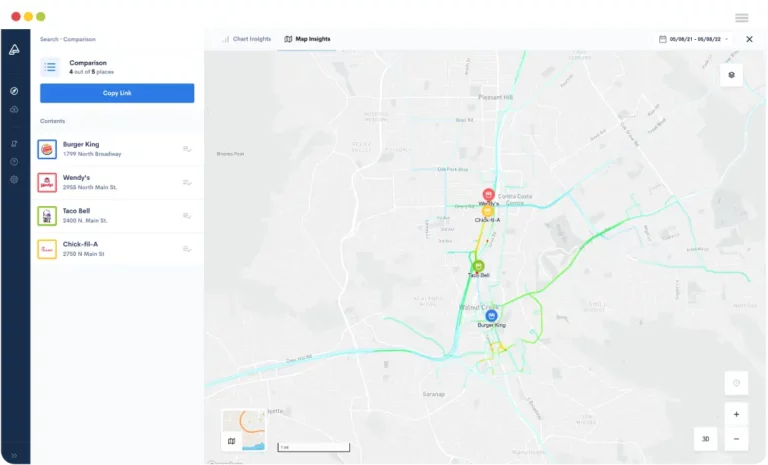Open the help question mark icon
The height and width of the screenshot is (465, 768).
[14, 162]
